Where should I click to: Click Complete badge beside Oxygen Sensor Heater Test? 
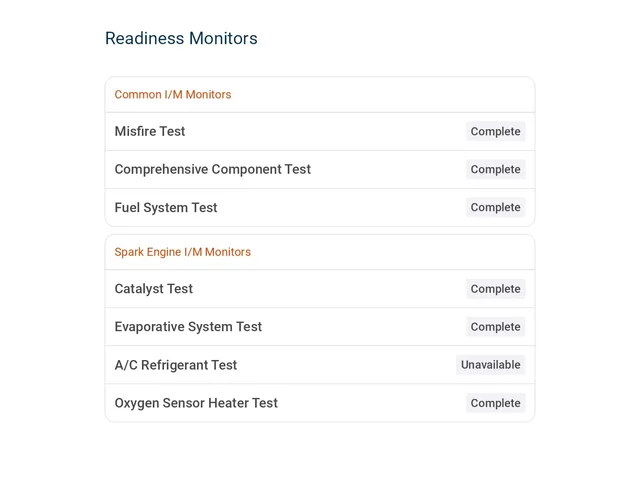[496, 403]
